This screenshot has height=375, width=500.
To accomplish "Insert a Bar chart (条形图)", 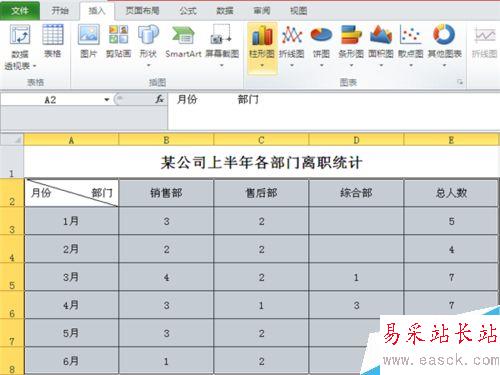I will [x=351, y=45].
